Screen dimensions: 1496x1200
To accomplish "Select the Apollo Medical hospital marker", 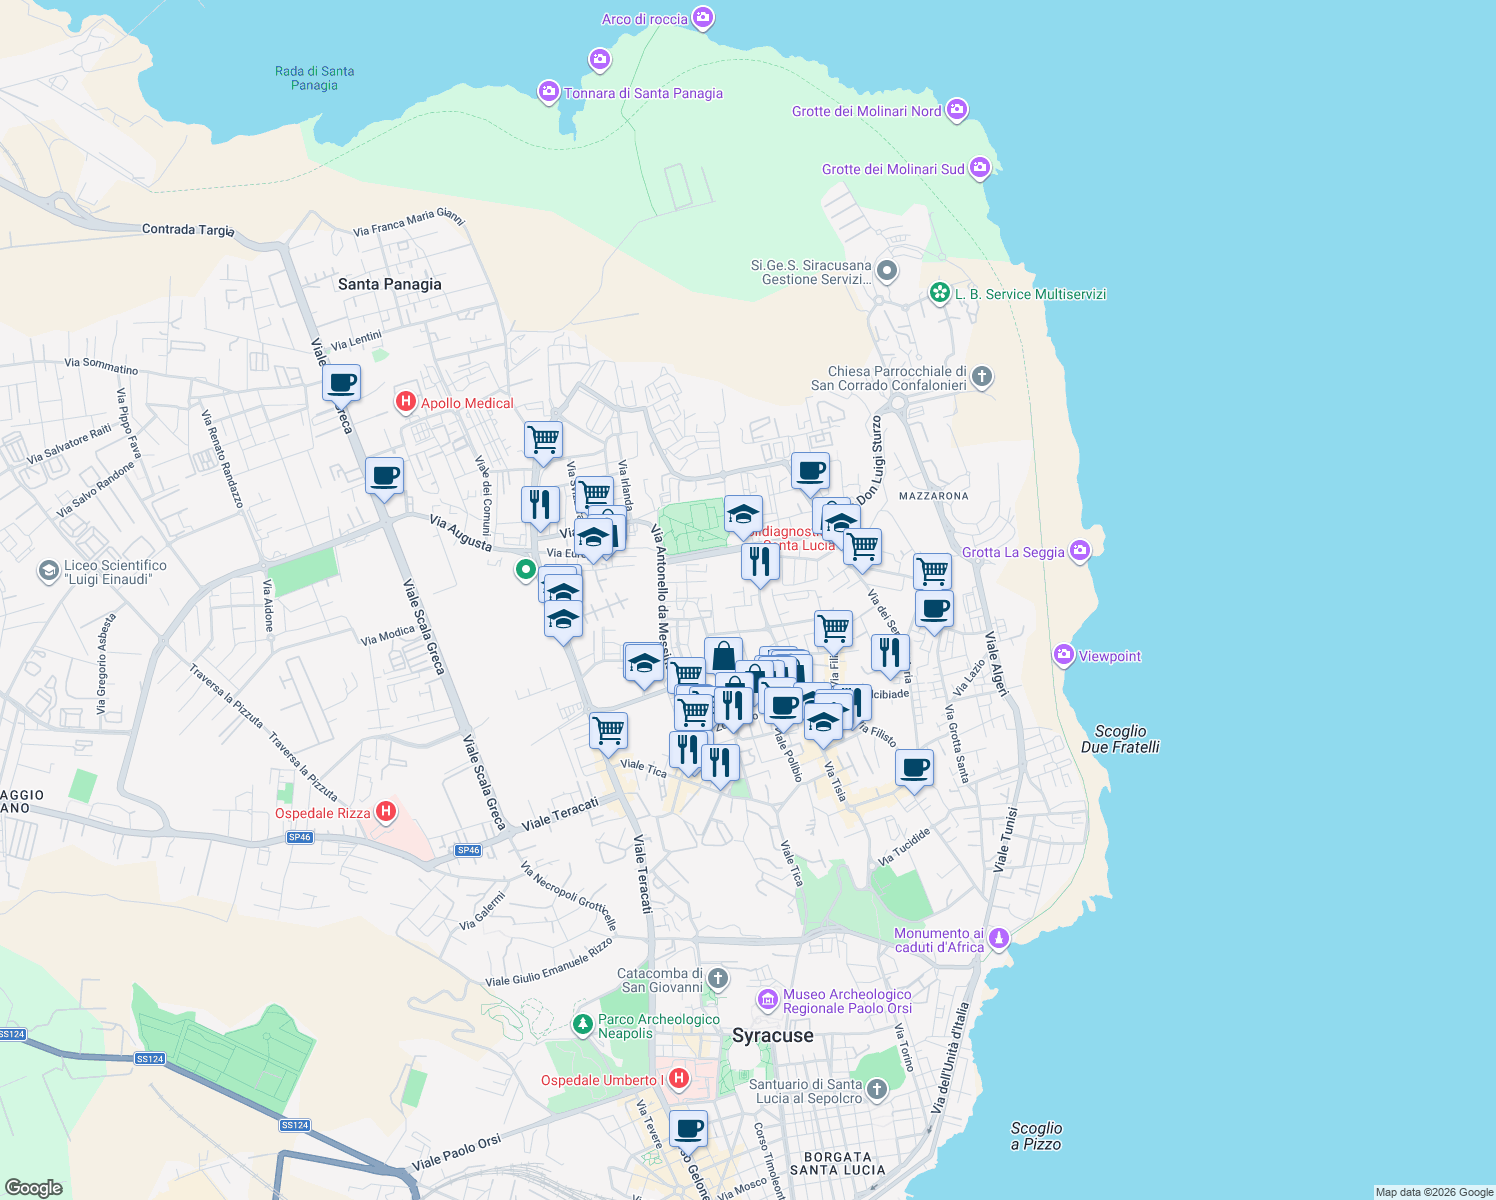I will coord(406,402).
